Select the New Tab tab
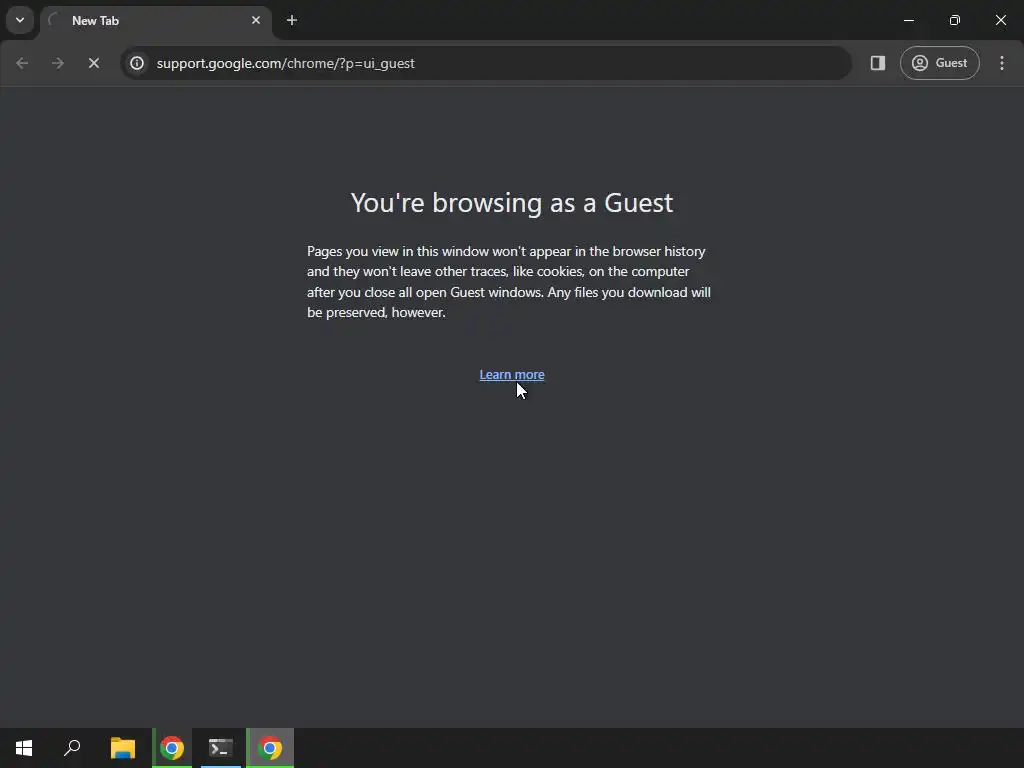 (x=156, y=21)
